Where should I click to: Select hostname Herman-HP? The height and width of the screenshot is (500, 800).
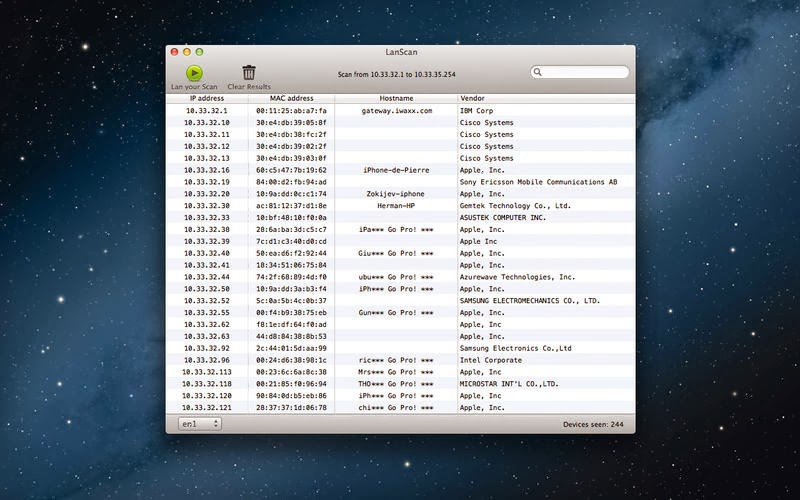click(x=396, y=206)
